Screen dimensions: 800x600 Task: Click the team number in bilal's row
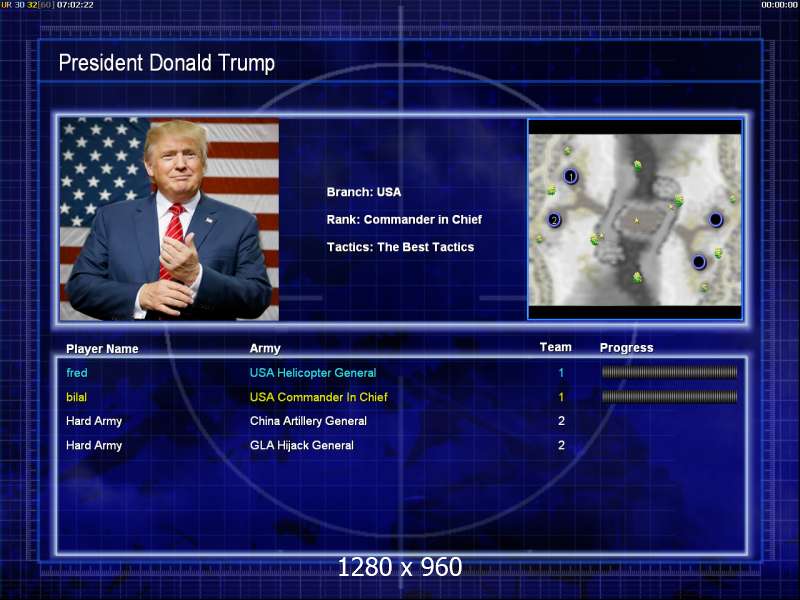click(561, 397)
